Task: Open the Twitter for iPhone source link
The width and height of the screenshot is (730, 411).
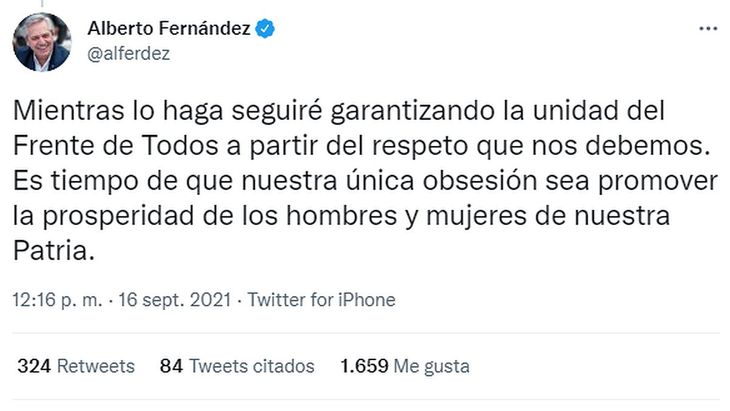Action: click(321, 299)
